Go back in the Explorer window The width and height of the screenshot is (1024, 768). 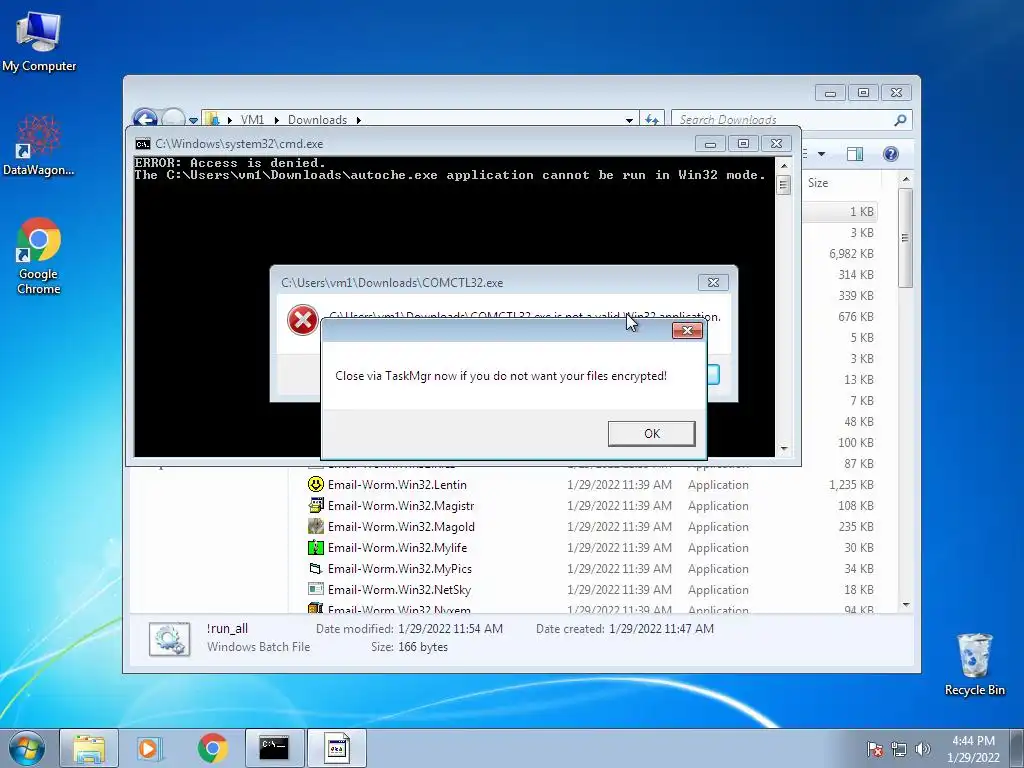pyautogui.click(x=145, y=119)
